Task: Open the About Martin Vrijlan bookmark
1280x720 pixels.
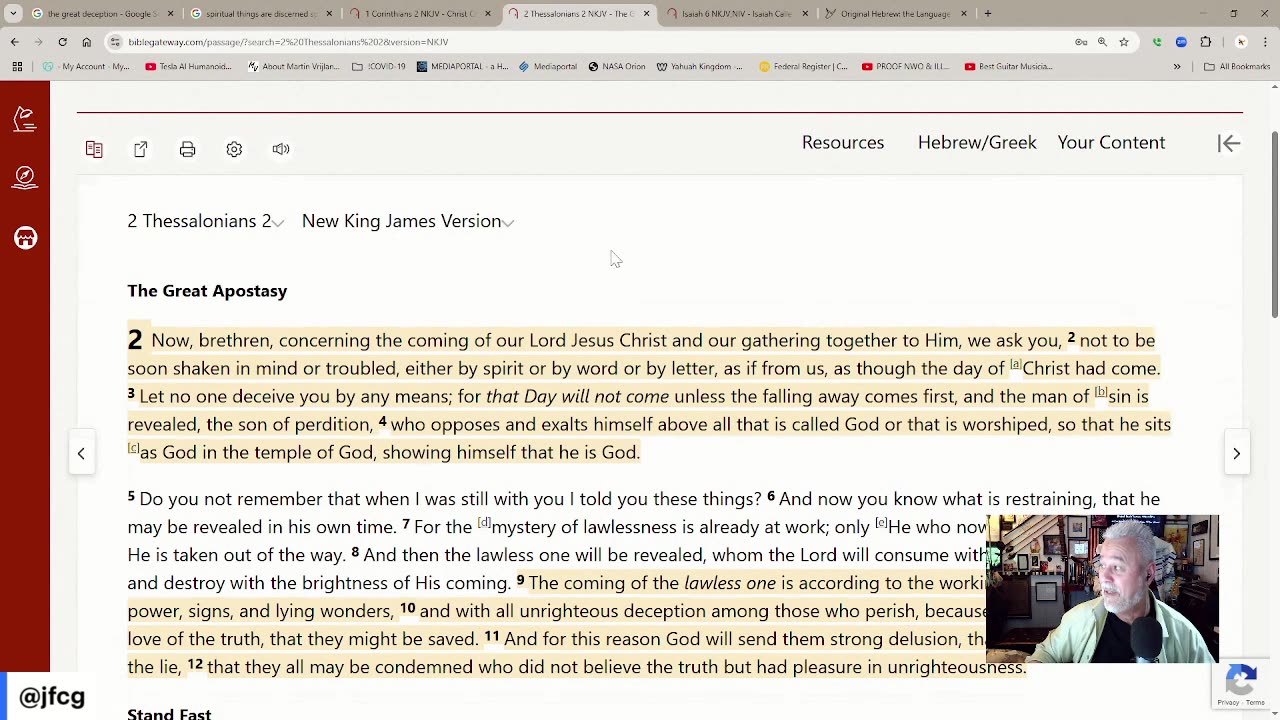Action: pos(292,67)
